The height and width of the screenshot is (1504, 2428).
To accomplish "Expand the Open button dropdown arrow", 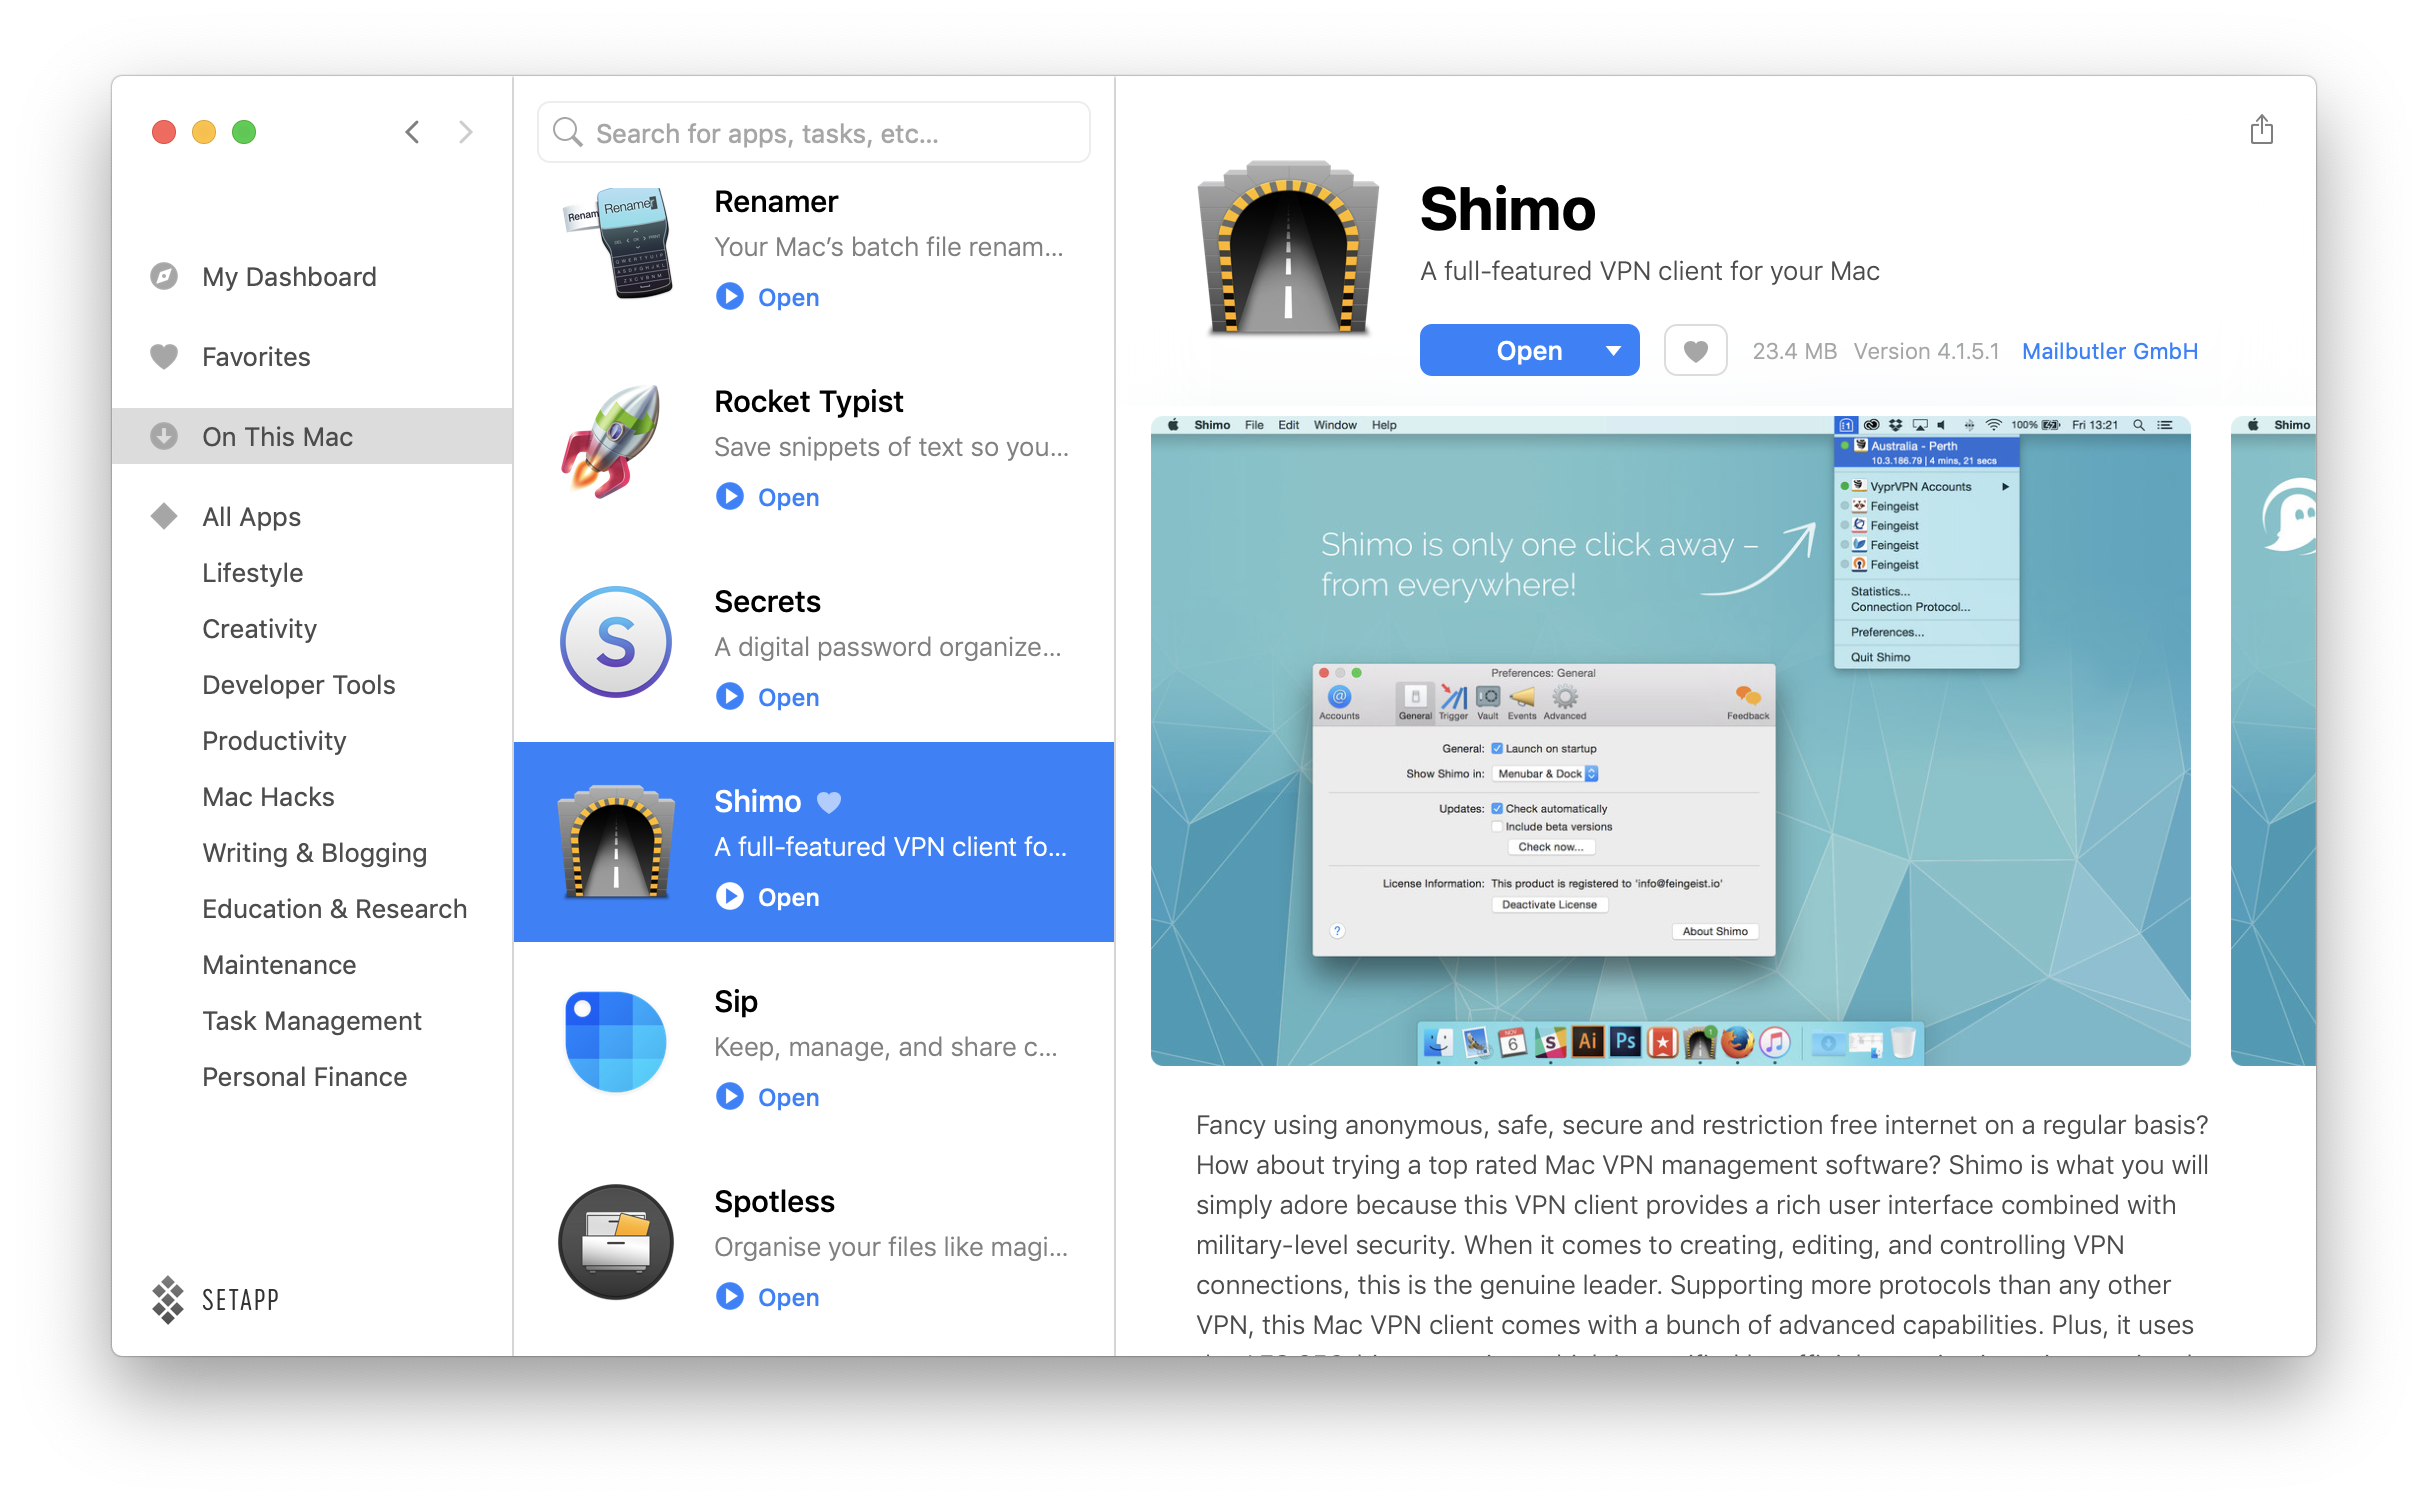I will (x=1611, y=349).
